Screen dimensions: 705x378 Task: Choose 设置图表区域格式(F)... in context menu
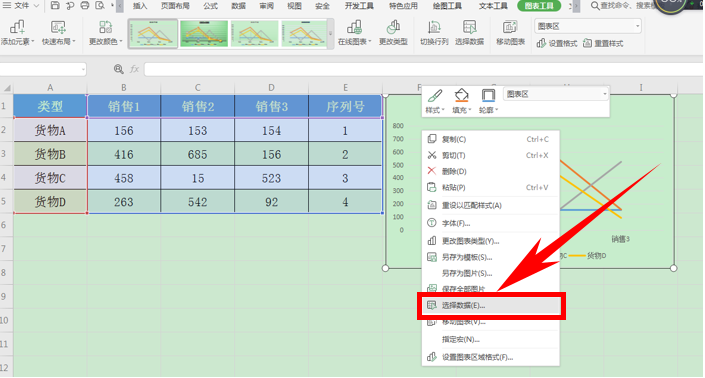pos(491,357)
